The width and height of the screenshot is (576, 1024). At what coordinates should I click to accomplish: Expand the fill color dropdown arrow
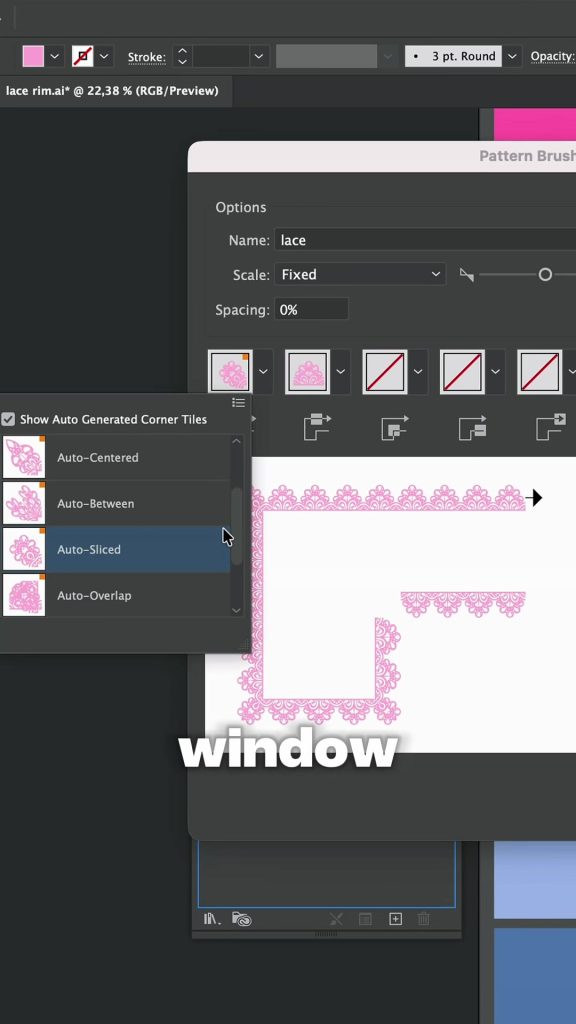click(55, 56)
